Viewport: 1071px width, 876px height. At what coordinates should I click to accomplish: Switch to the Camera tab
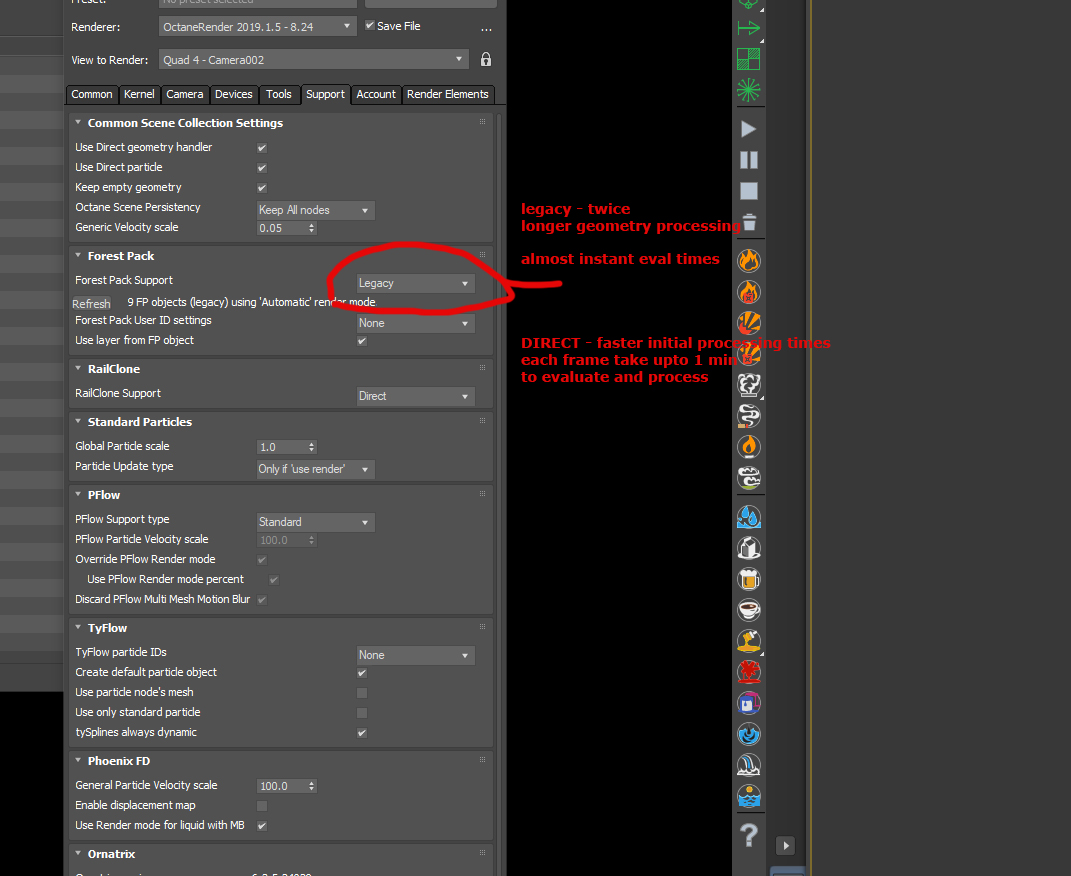pos(184,94)
